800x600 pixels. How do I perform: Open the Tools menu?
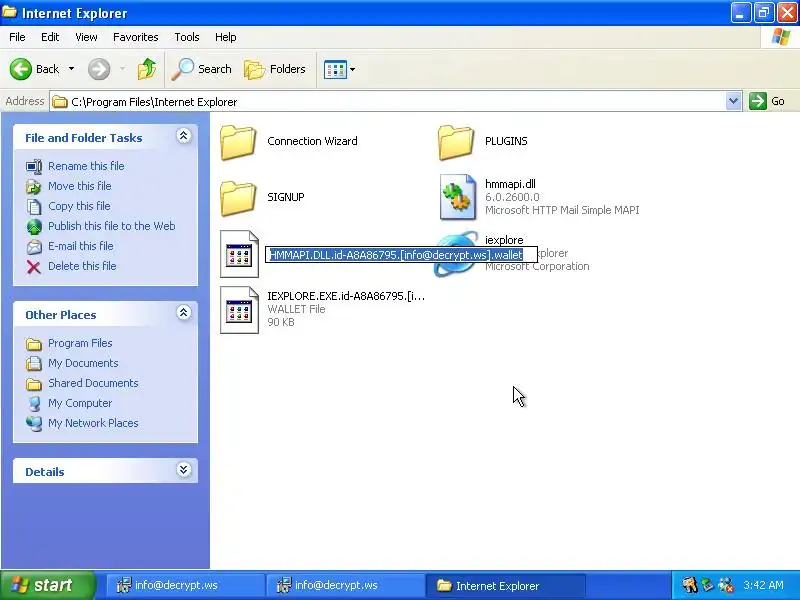[x=187, y=37]
